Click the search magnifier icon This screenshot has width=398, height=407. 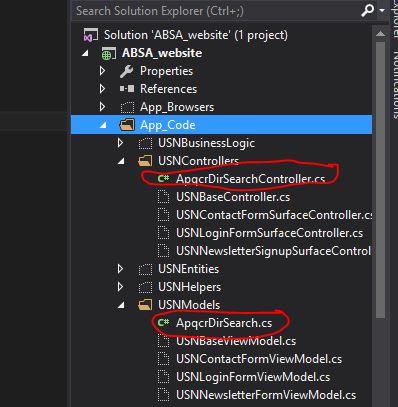click(368, 11)
